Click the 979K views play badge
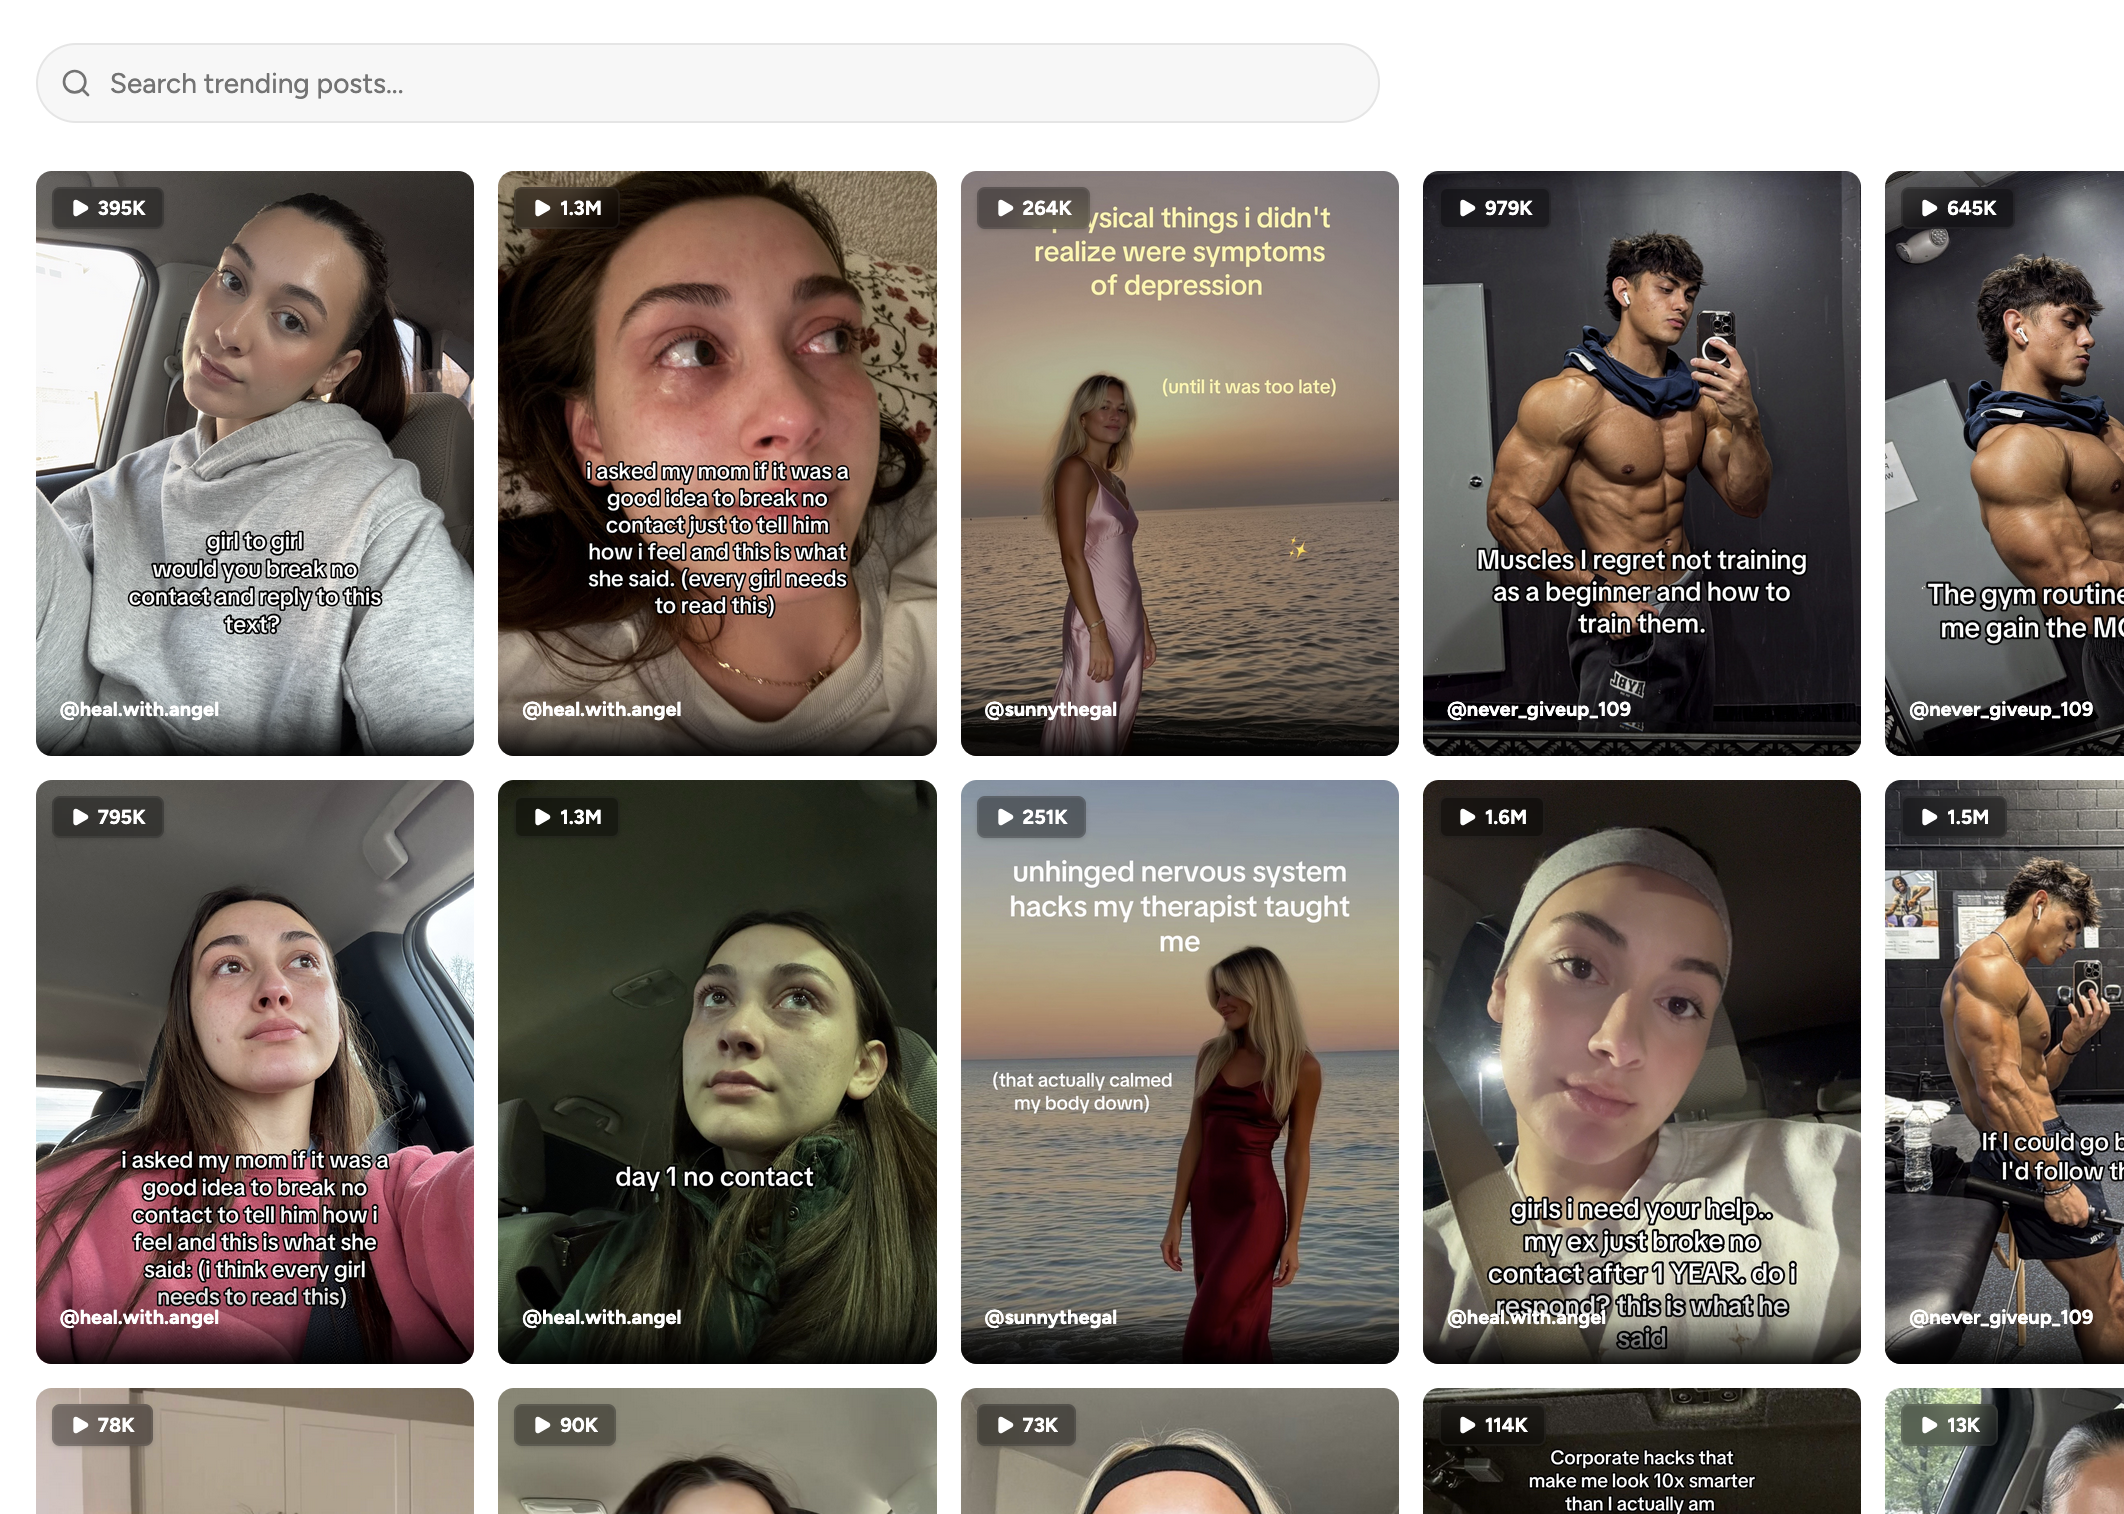This screenshot has height=1514, width=2124. [1496, 208]
